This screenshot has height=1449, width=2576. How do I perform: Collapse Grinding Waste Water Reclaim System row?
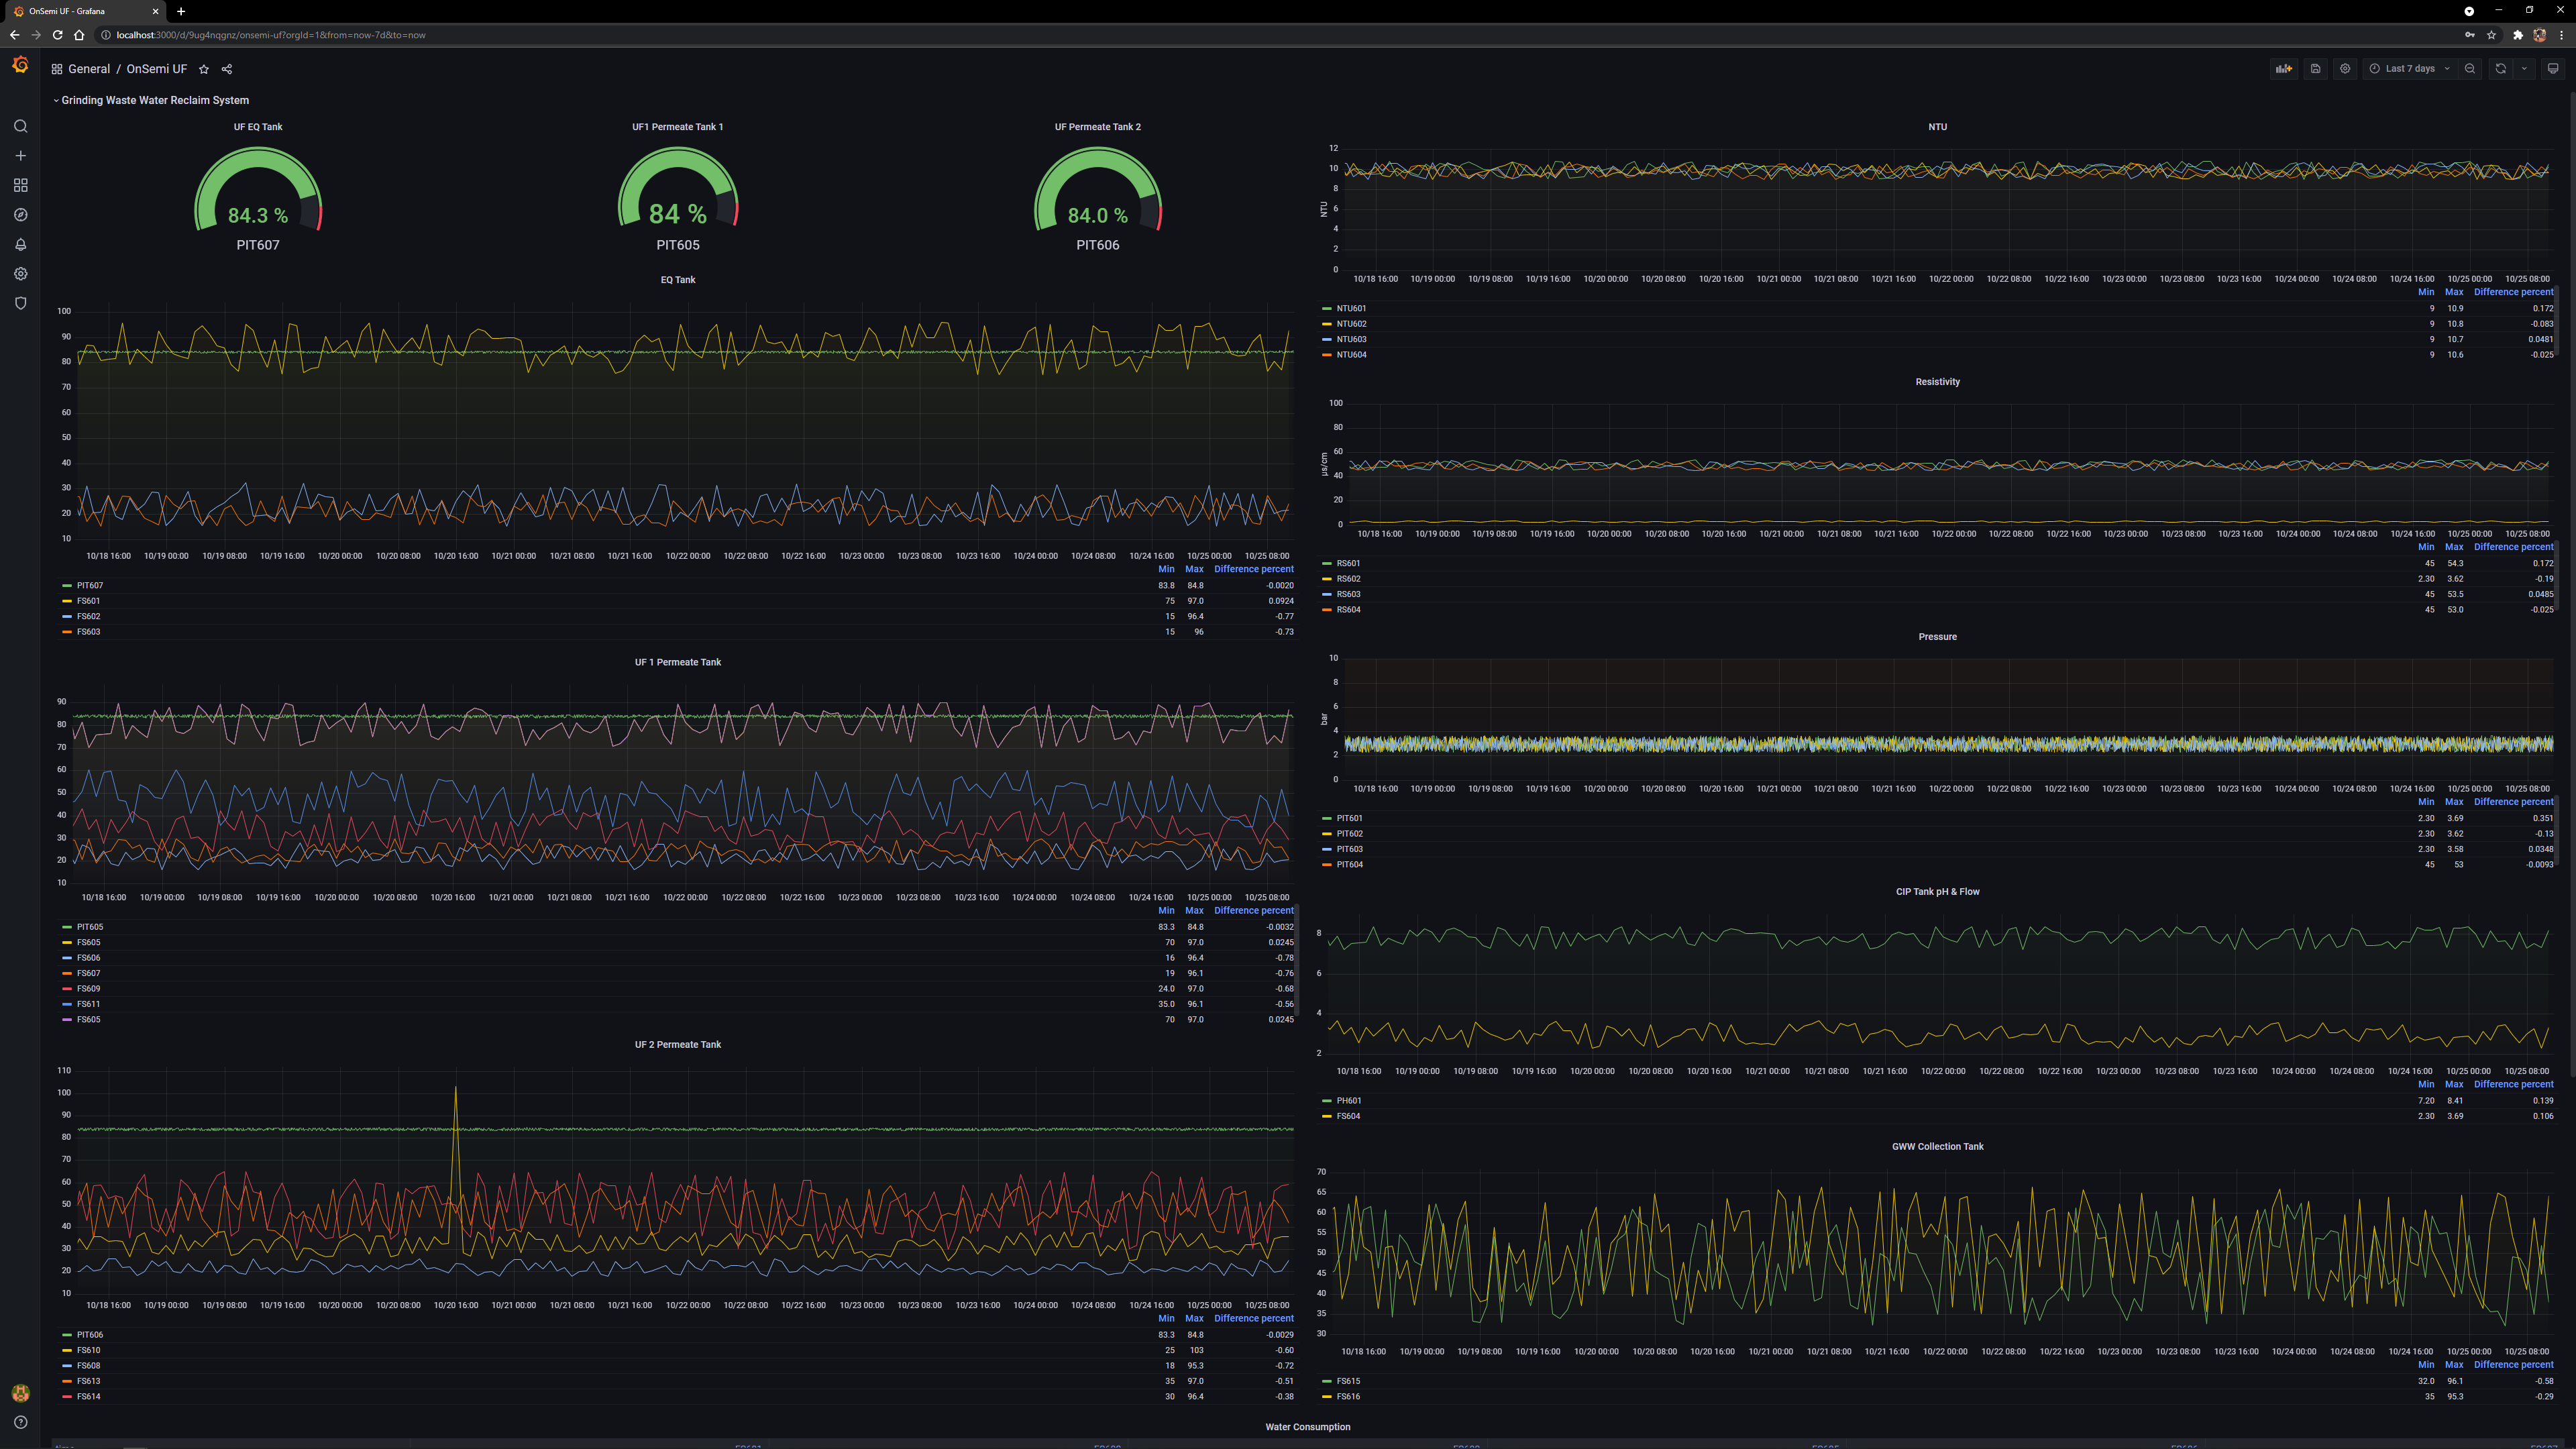[154, 100]
